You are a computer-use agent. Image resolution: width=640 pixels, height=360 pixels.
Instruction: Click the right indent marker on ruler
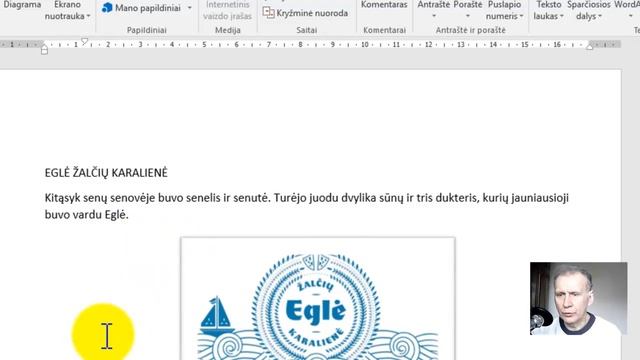tap(589, 46)
